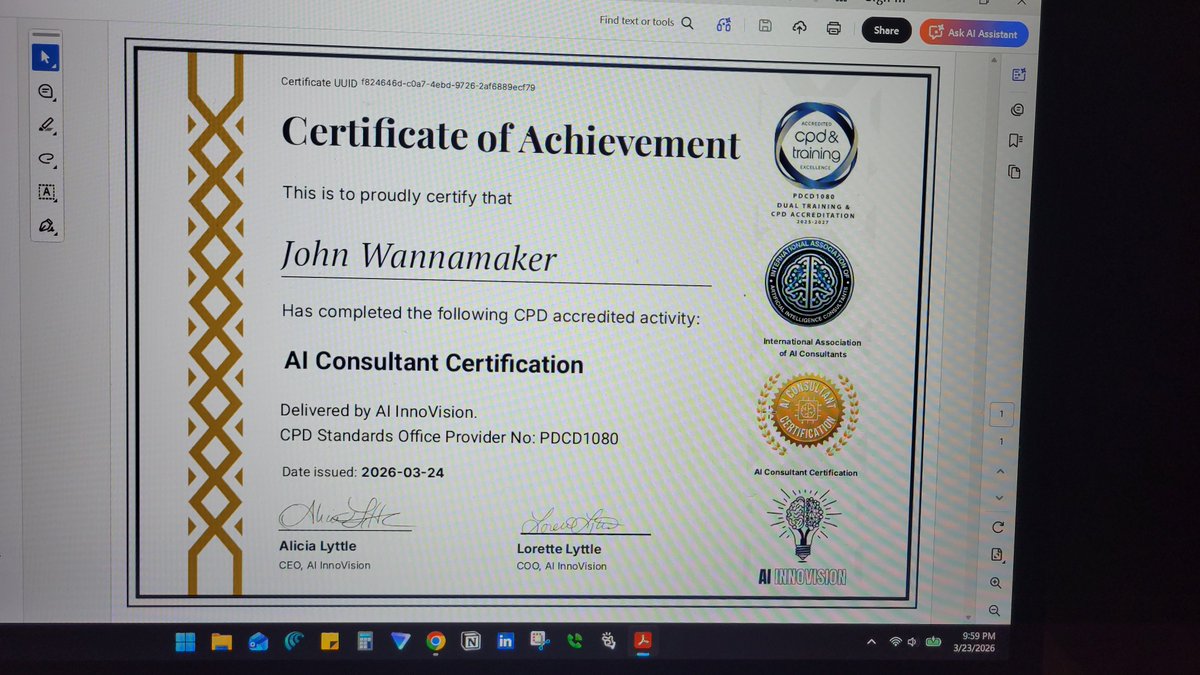Open the Fill & Sign pen tool
This screenshot has width=1200, height=675.
click(x=45, y=227)
